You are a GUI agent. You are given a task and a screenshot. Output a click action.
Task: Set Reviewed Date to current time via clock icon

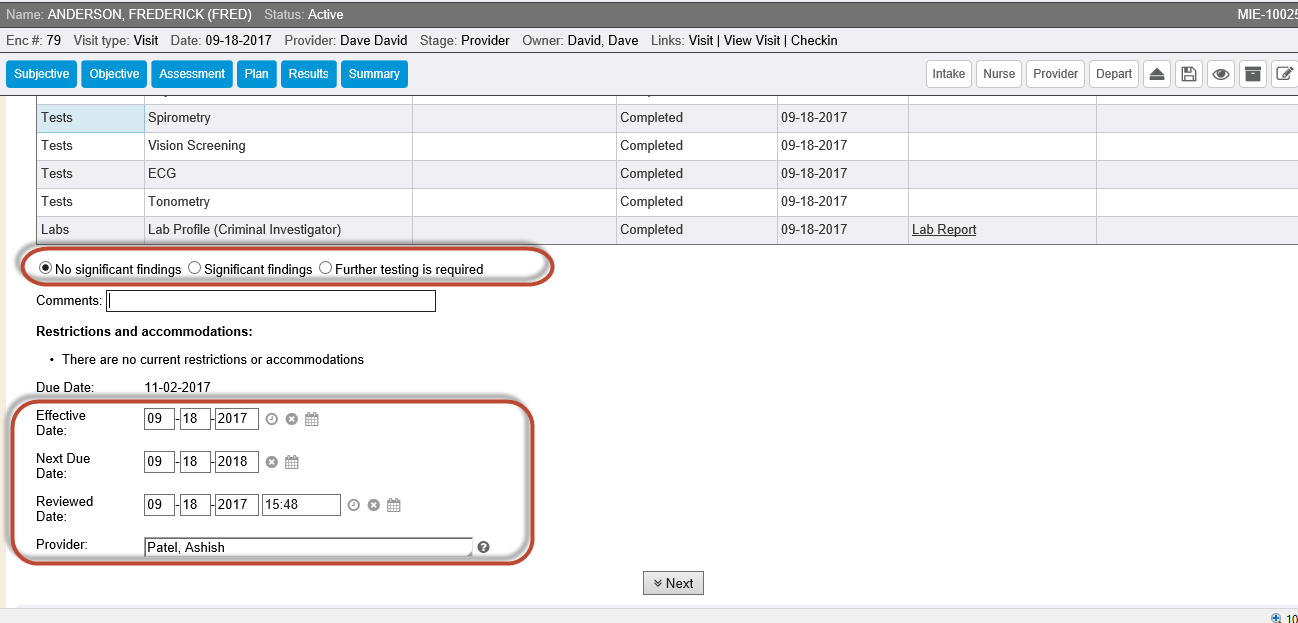coord(353,505)
